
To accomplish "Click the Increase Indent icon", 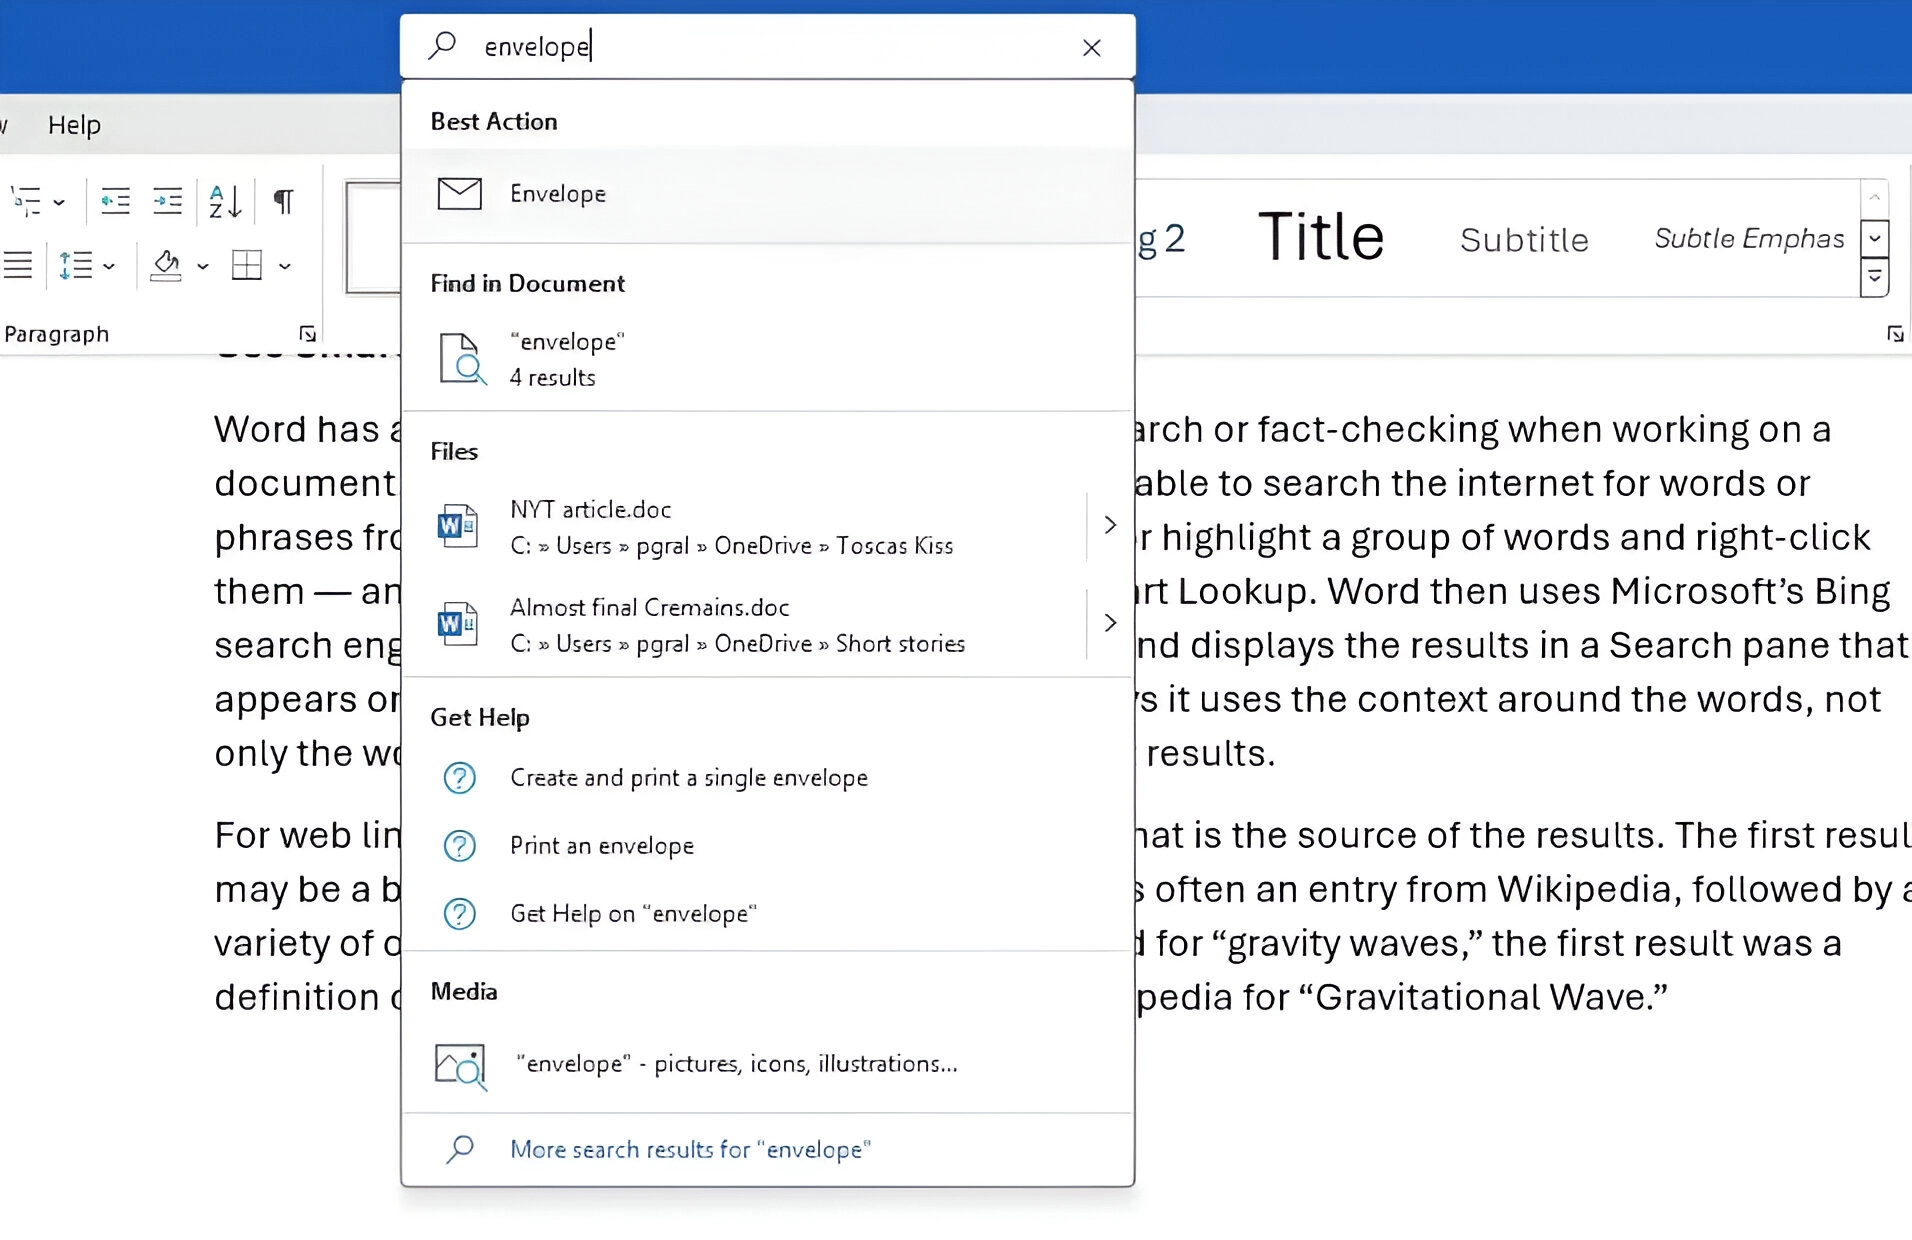I will [168, 201].
